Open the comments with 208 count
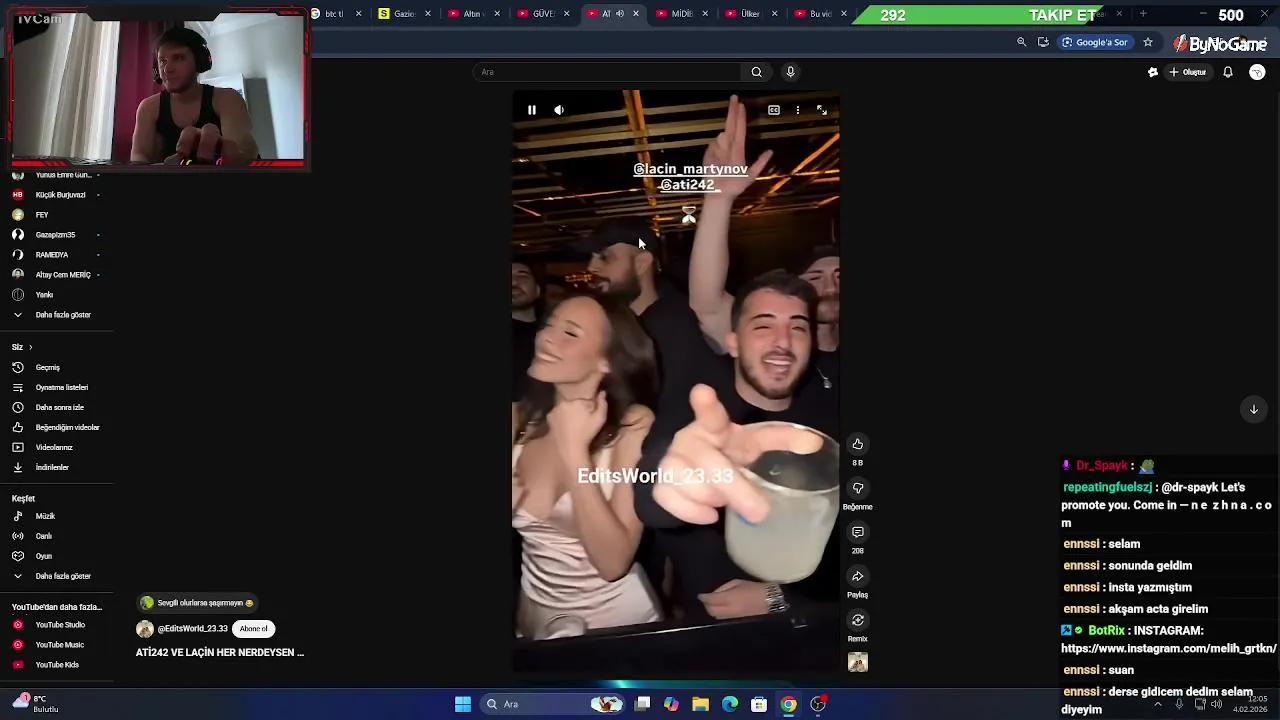1280x720 pixels. (x=857, y=532)
